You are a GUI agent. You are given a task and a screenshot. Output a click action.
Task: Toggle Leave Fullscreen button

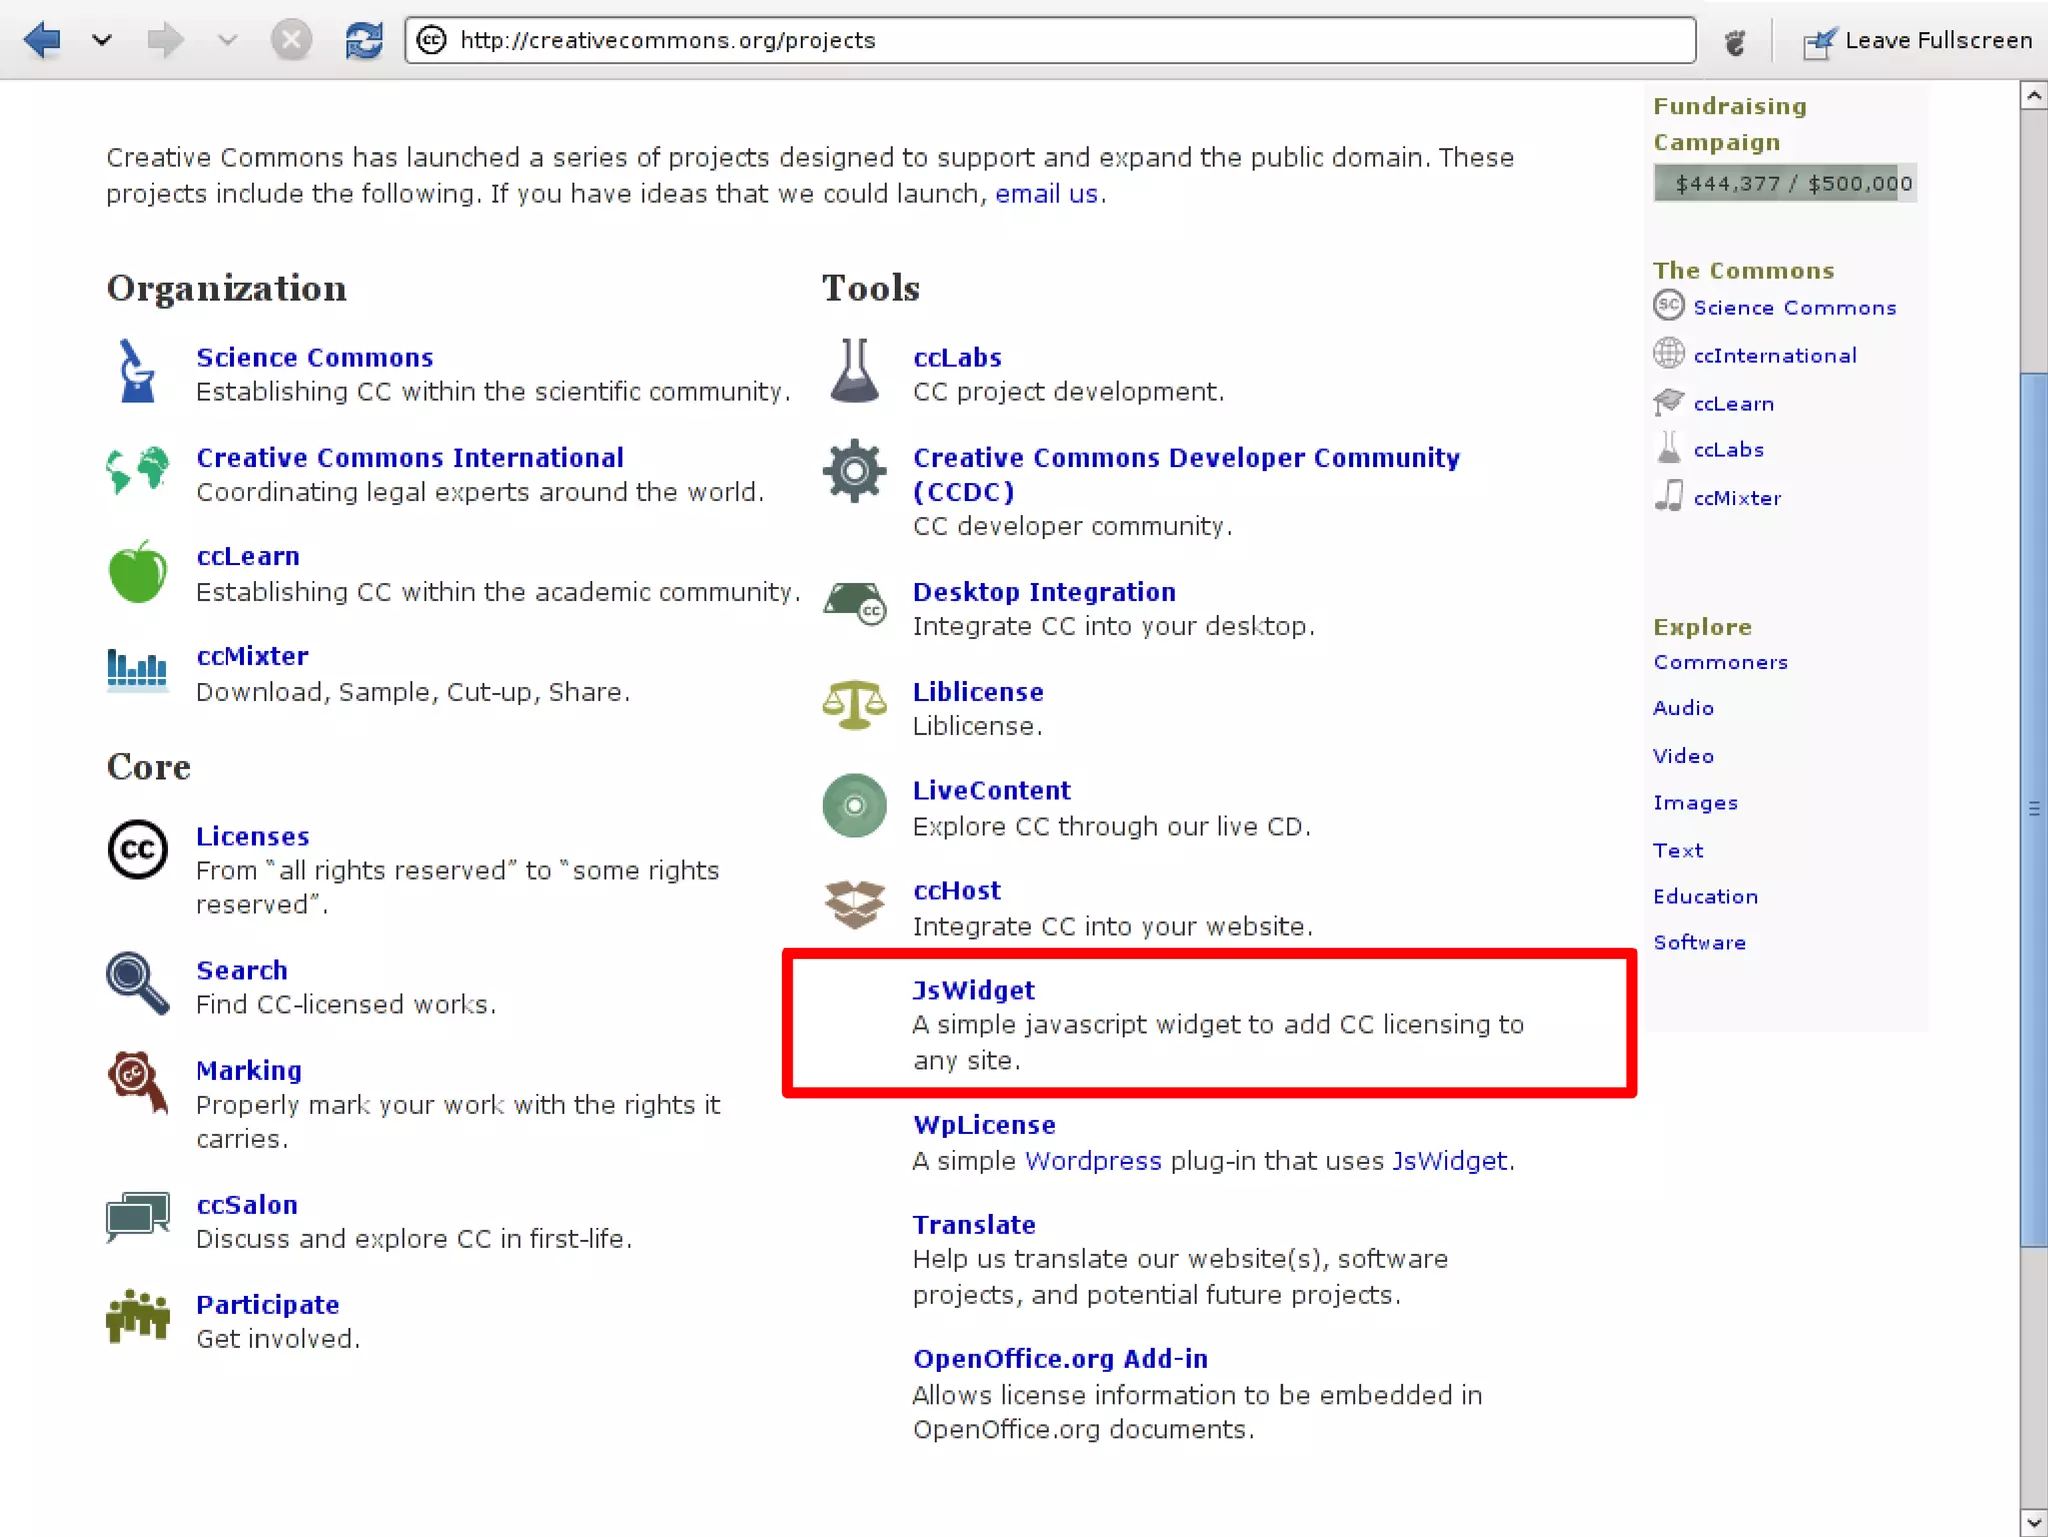[1917, 41]
